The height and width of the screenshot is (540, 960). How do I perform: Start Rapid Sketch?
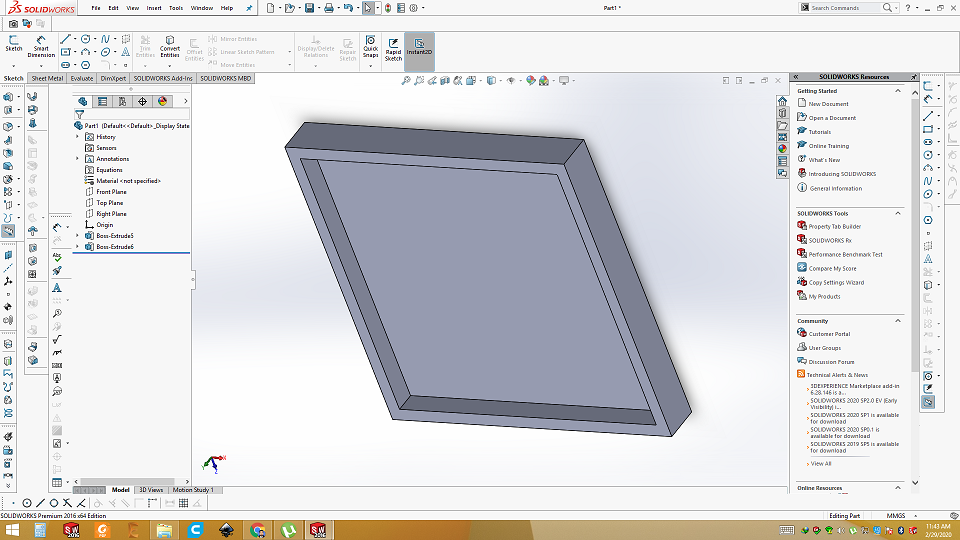pos(393,49)
